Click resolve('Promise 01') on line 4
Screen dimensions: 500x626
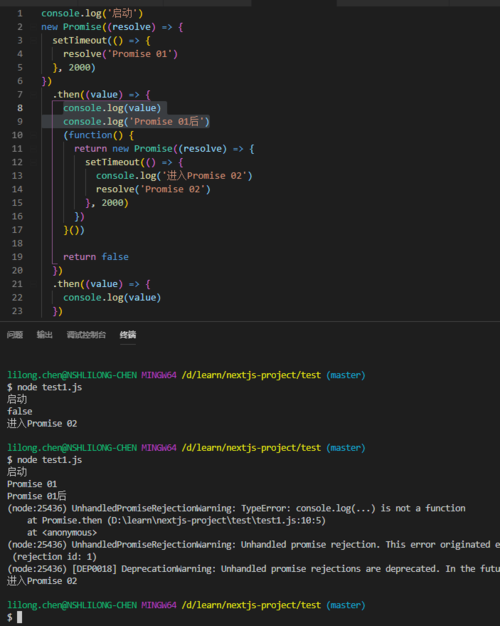[120, 54]
